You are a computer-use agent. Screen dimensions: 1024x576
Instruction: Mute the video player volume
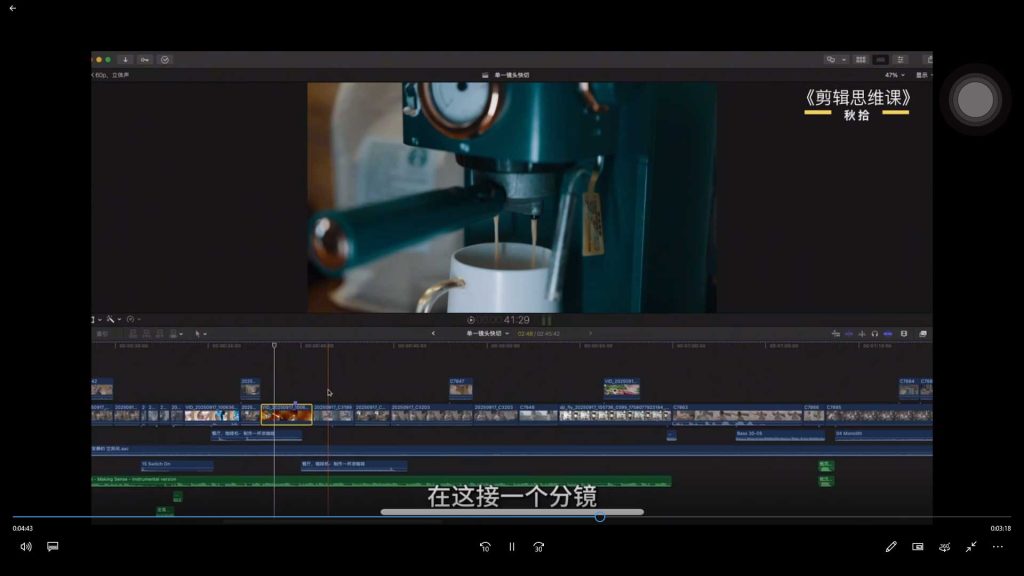[x=25, y=547]
